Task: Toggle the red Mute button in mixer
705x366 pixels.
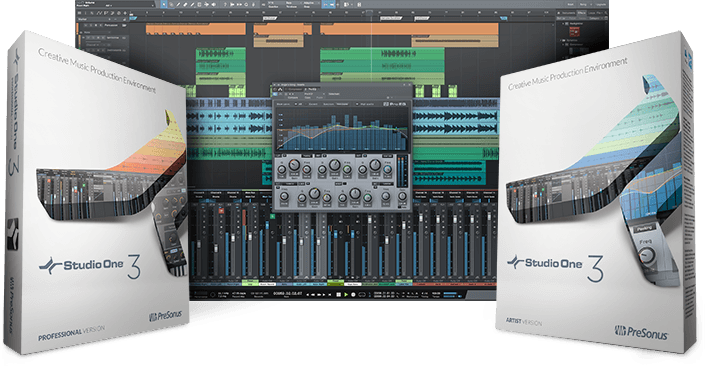Action: point(221,210)
